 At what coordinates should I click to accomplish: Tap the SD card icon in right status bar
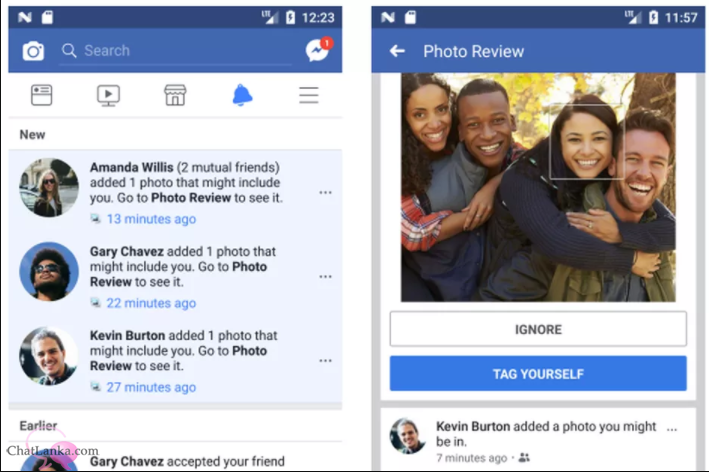click(410, 18)
